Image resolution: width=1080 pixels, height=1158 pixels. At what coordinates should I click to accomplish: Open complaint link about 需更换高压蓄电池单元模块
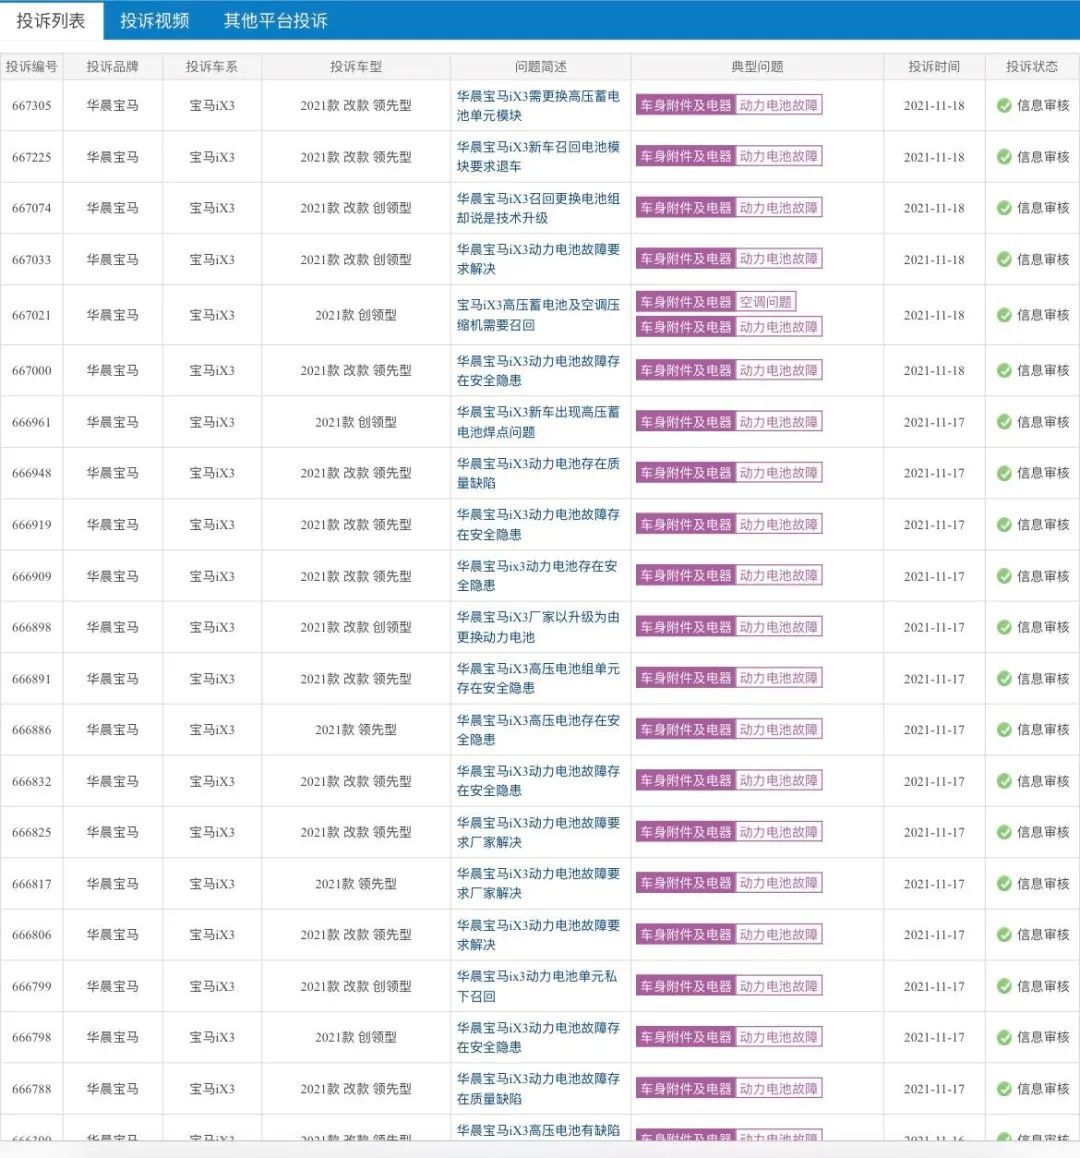pyautogui.click(x=538, y=106)
